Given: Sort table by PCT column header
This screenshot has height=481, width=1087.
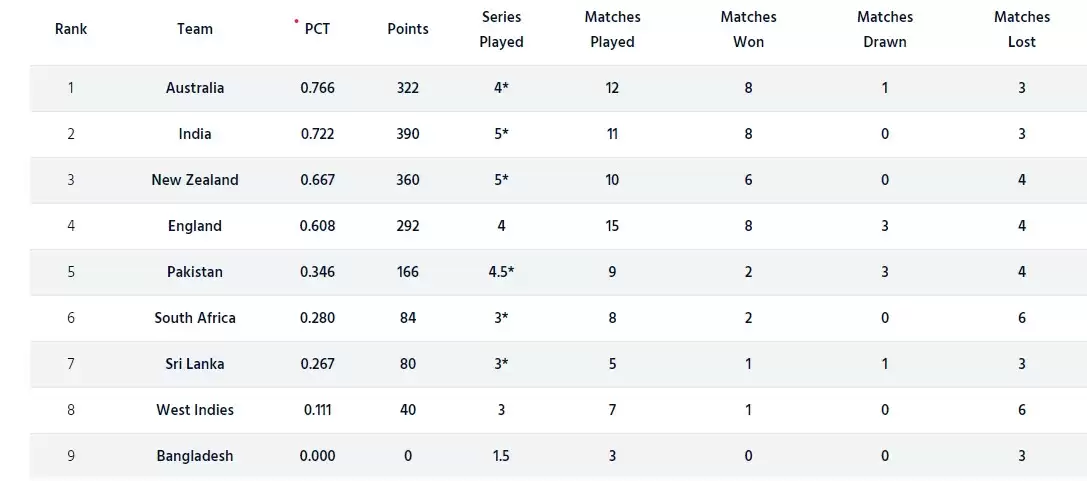Looking at the screenshot, I should coord(317,29).
